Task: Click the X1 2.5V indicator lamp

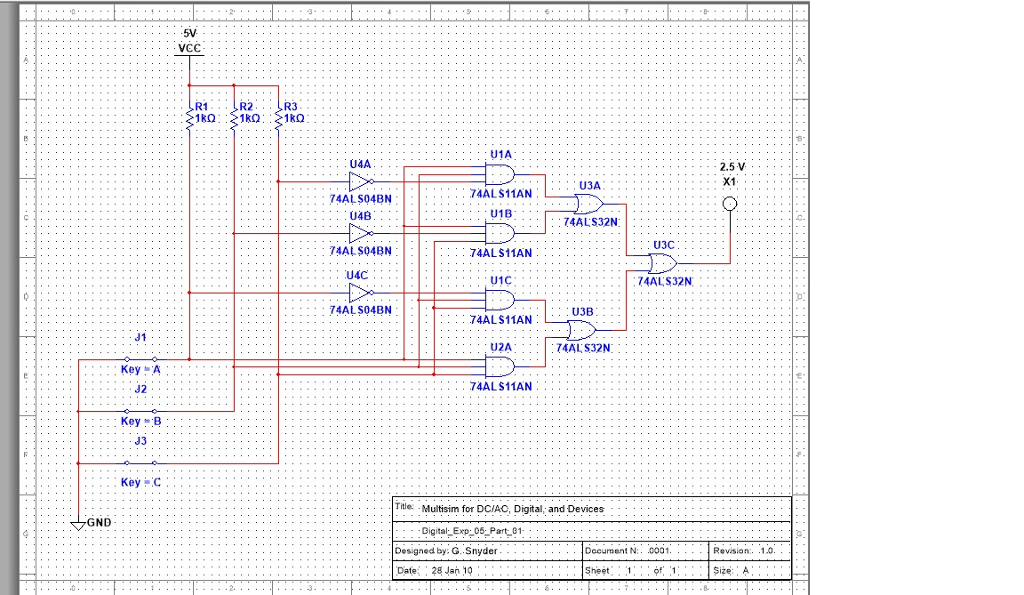Action: click(730, 203)
